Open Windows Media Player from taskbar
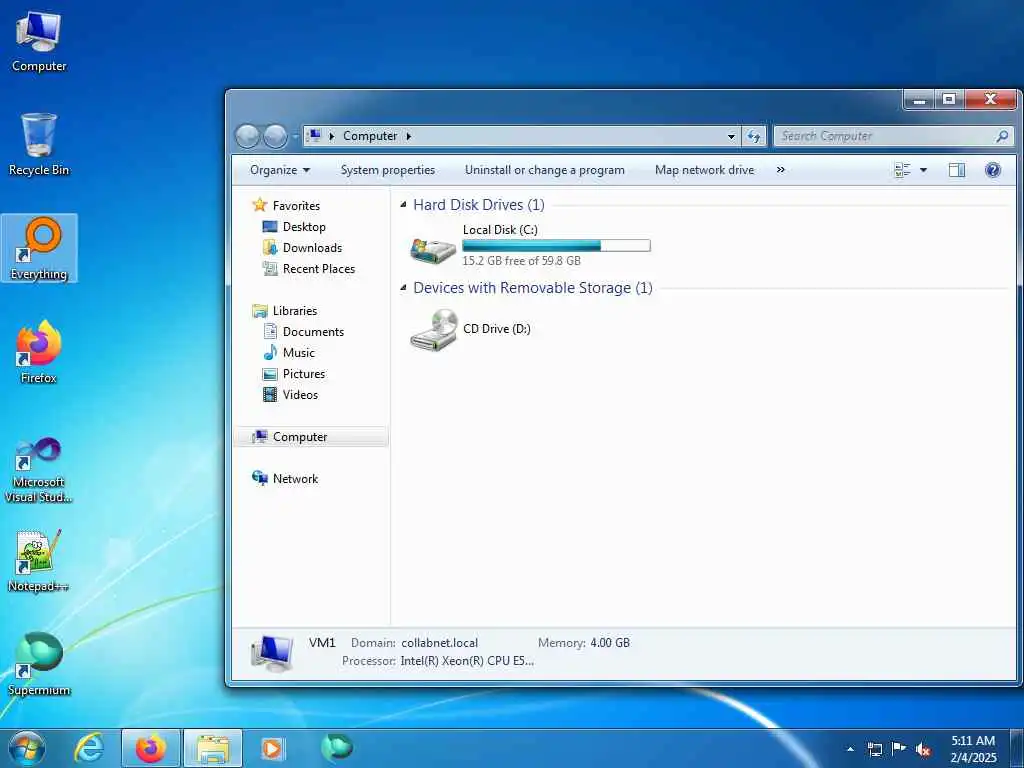Image resolution: width=1024 pixels, height=768 pixels. pyautogui.click(x=272, y=748)
